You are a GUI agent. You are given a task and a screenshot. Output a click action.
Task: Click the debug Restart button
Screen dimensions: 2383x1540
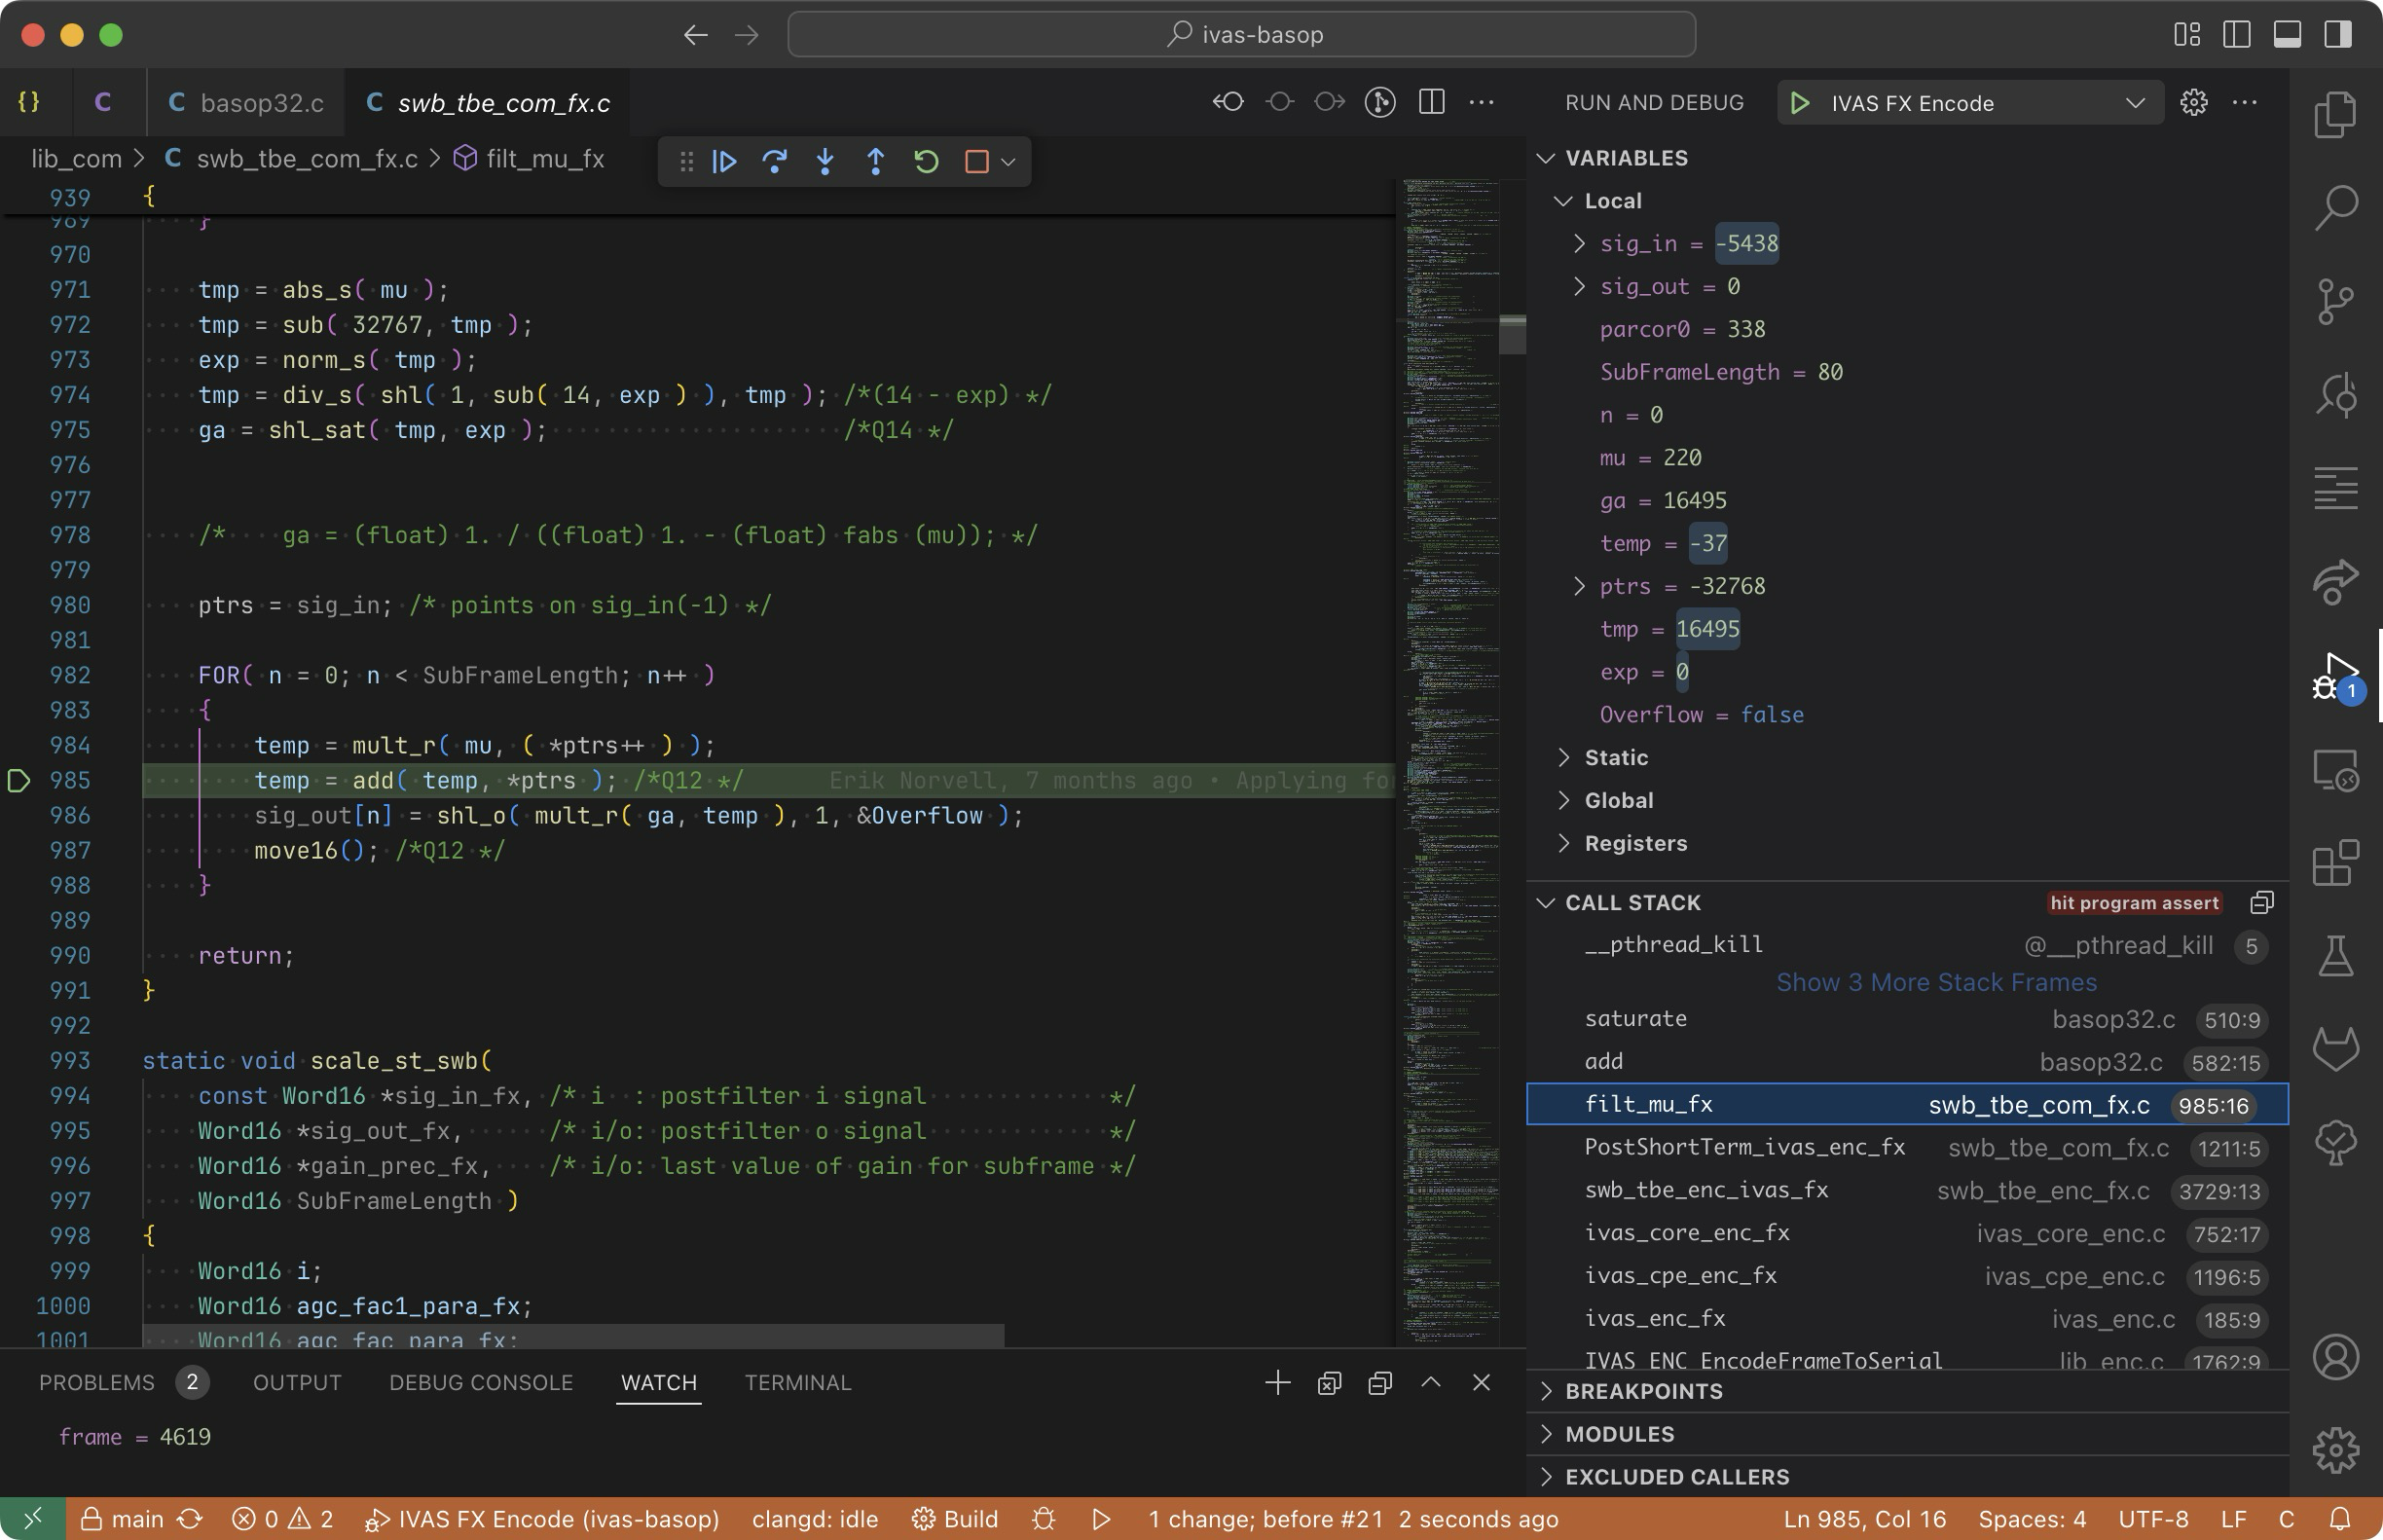click(926, 161)
